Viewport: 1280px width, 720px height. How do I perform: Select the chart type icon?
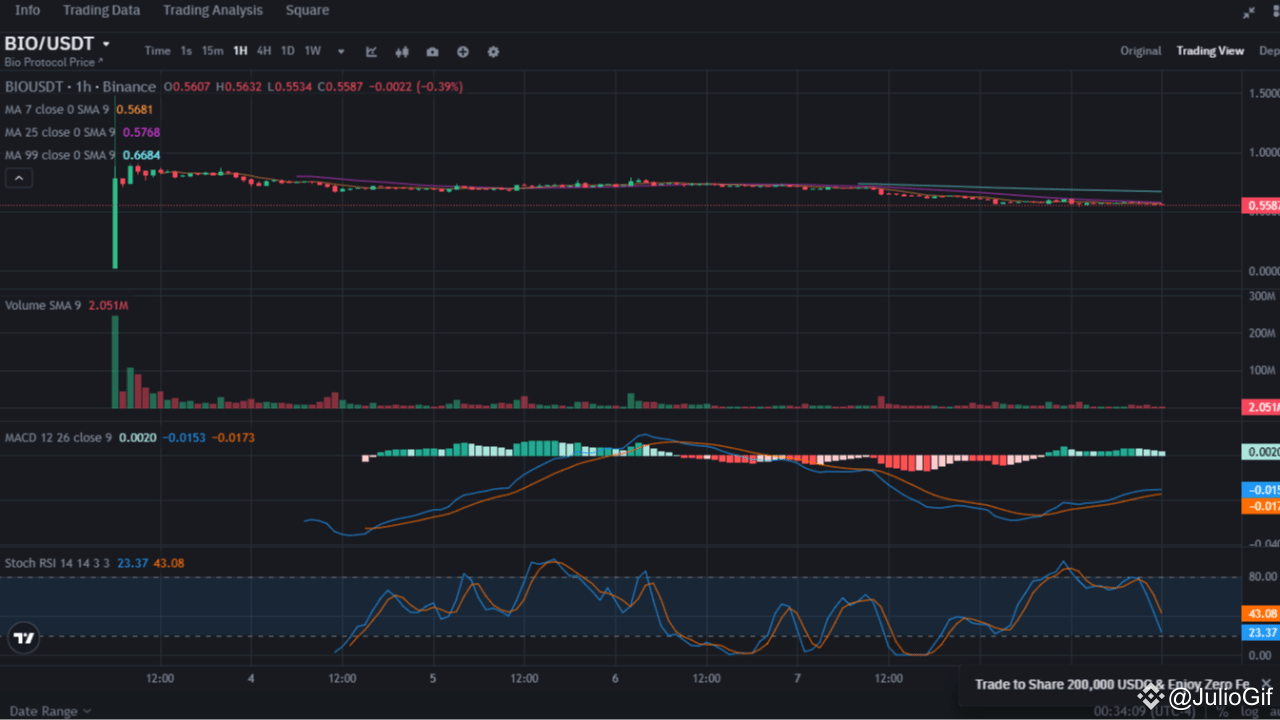(x=370, y=51)
